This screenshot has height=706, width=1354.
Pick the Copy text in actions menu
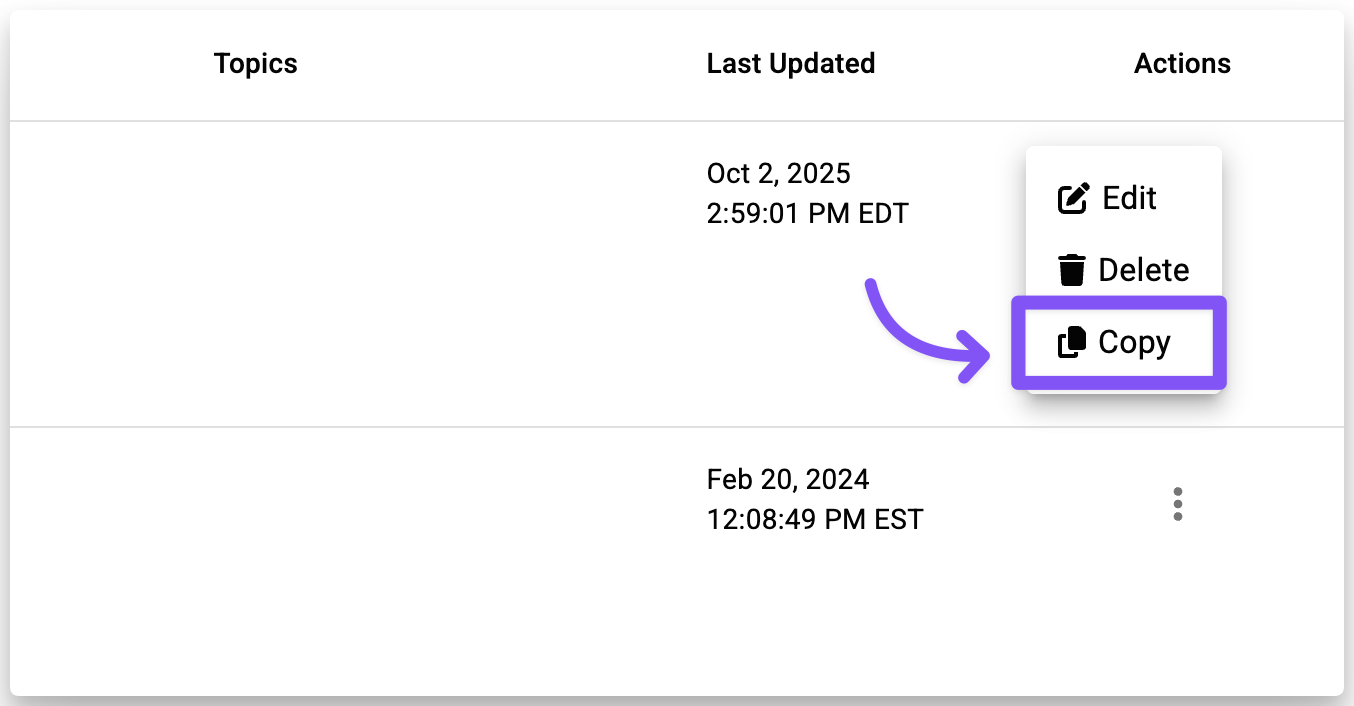pyautogui.click(x=1134, y=343)
